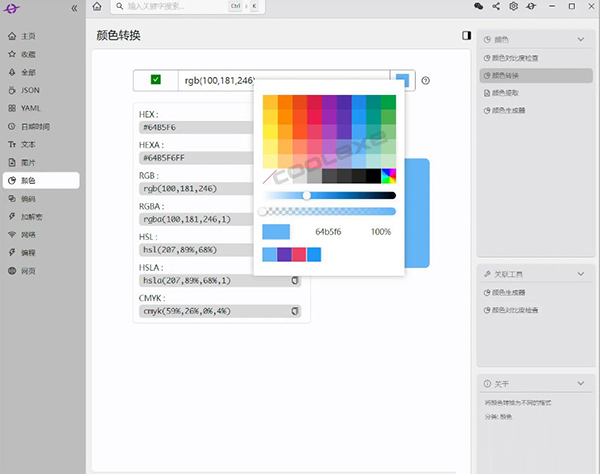
Task: Open JSON in the left sidebar
Action: [30, 91]
